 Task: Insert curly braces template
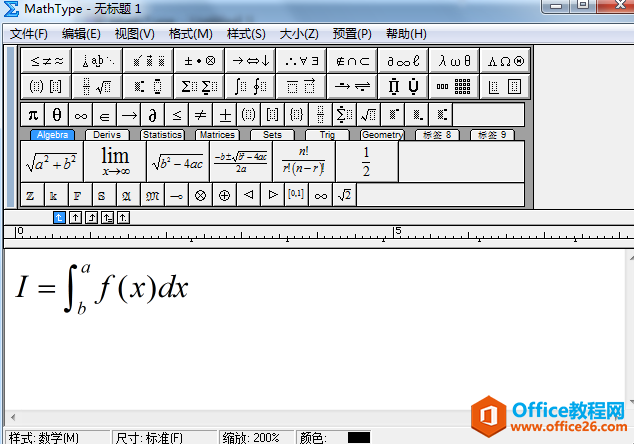[x=297, y=115]
